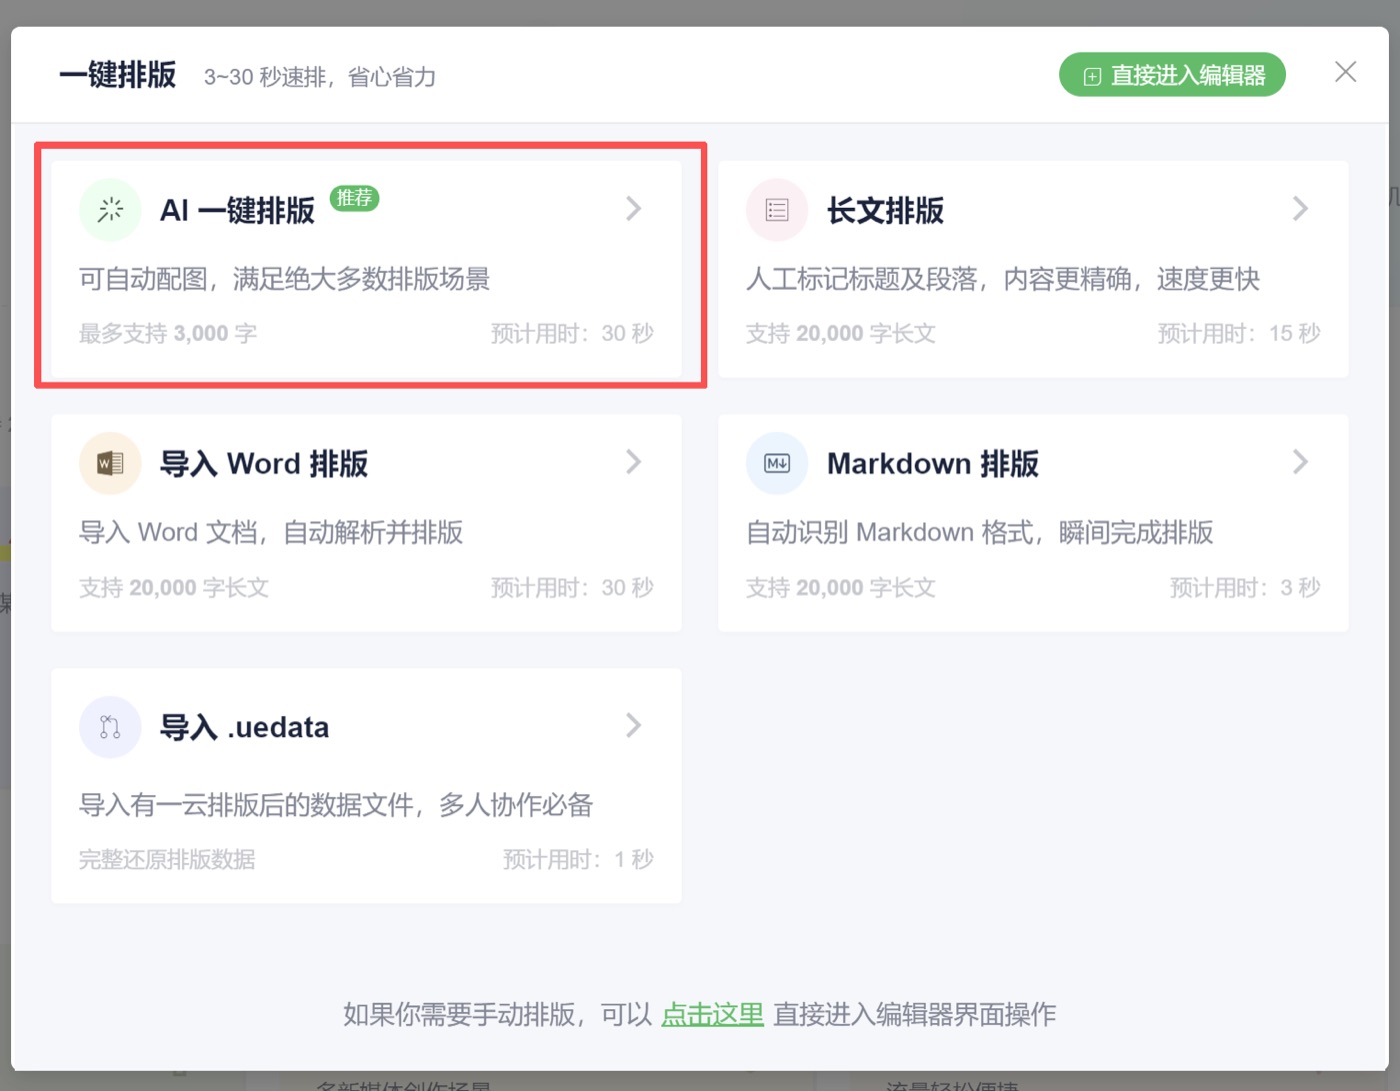Select the AI 一键排版 title
Viewport: 1400px width, 1091px height.
point(238,211)
